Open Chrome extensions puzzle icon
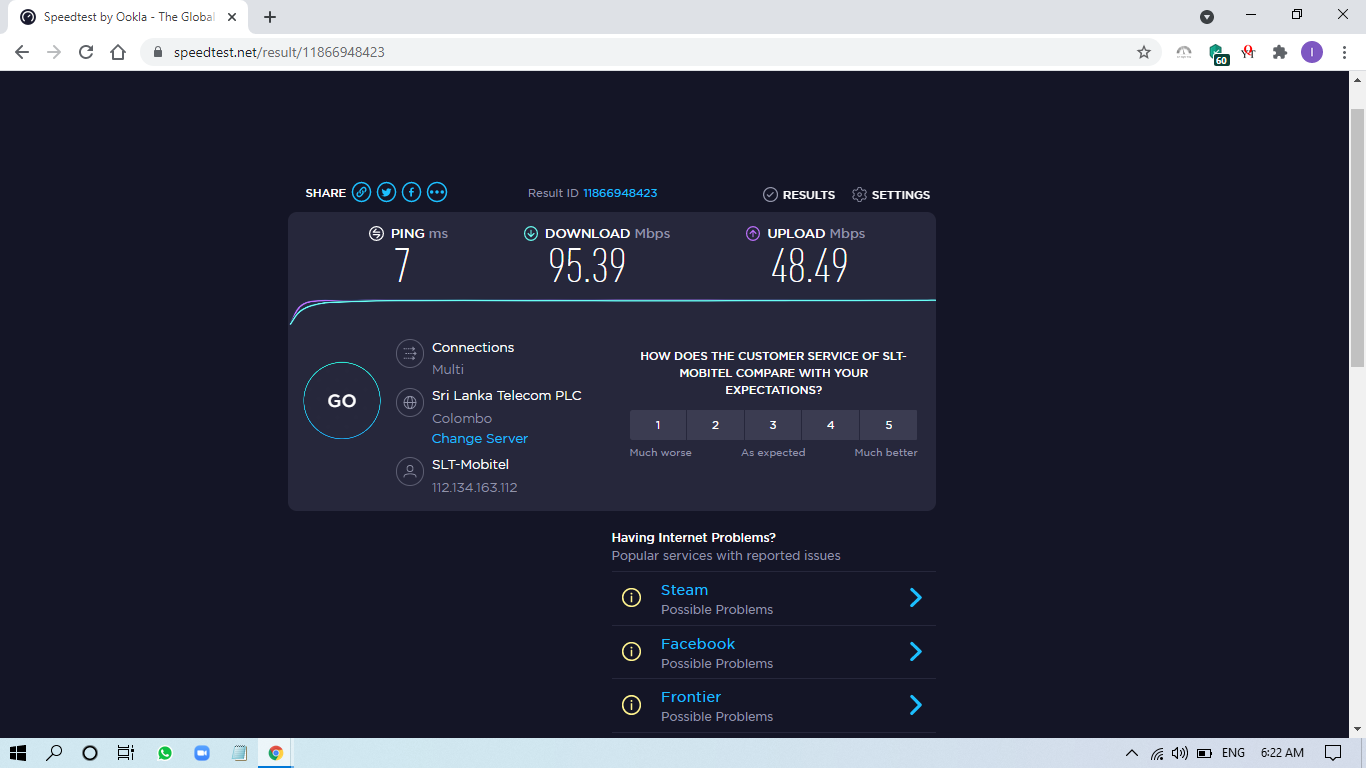 [x=1279, y=52]
